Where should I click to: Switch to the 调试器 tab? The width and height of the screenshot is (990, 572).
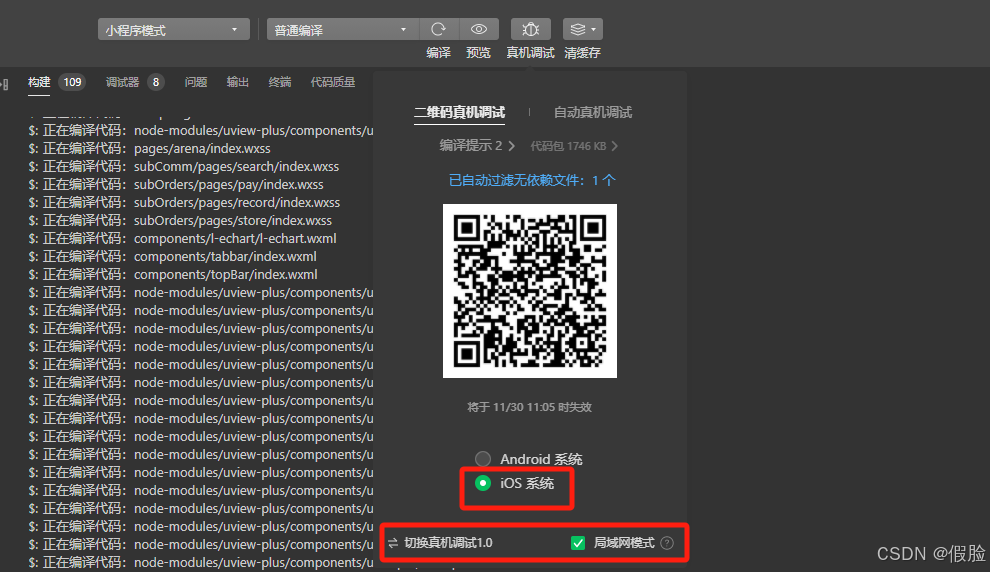122,82
